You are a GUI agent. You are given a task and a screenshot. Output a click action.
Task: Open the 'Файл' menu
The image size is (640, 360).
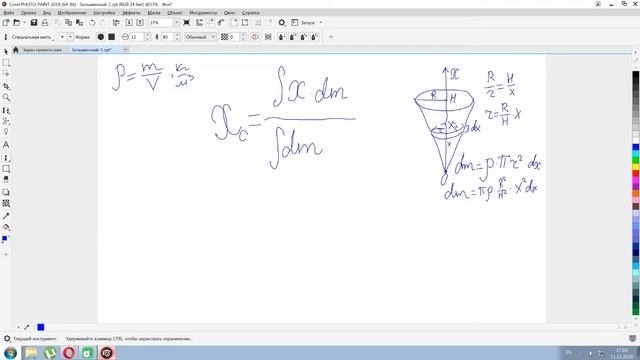[9, 13]
